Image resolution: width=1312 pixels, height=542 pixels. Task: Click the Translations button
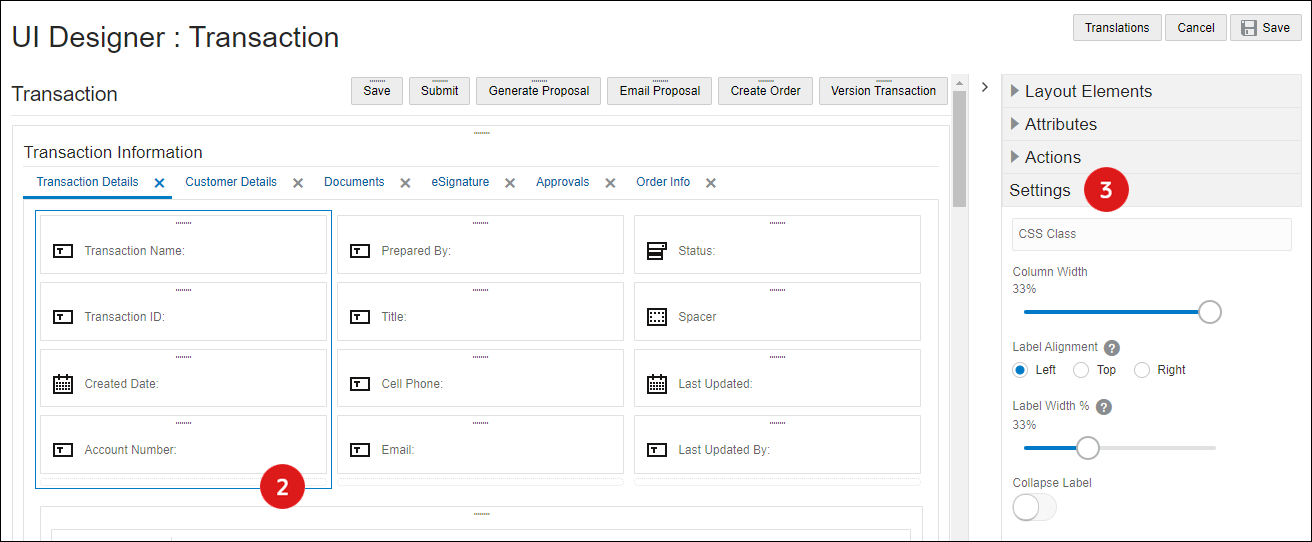coord(1117,28)
